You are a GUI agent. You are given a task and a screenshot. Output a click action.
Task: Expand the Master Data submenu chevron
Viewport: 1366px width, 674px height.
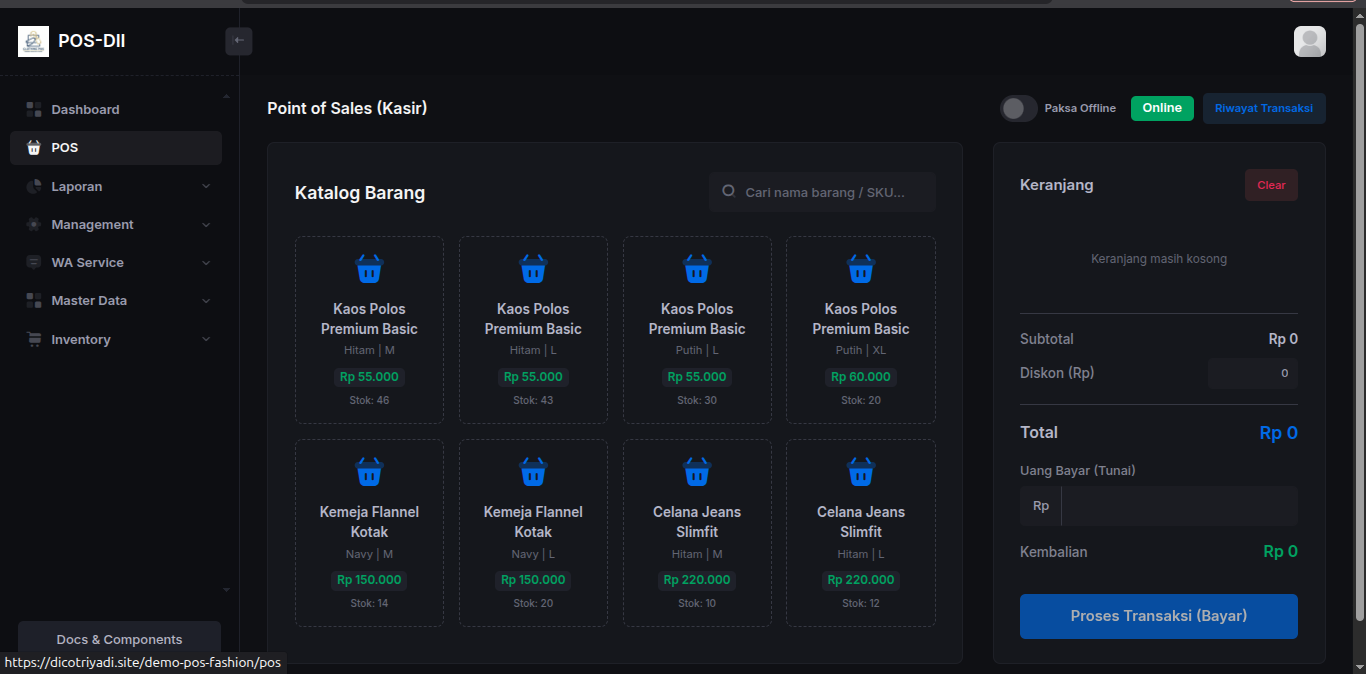pos(206,301)
